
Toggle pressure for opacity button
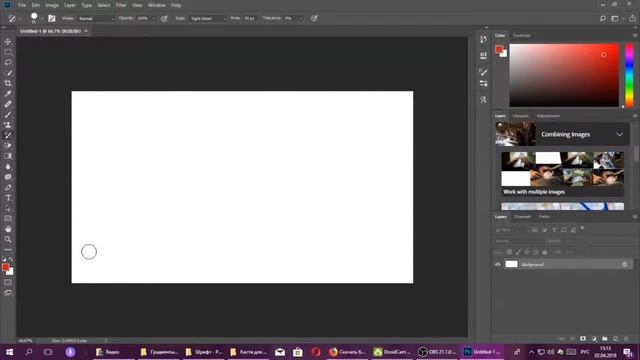tap(164, 18)
